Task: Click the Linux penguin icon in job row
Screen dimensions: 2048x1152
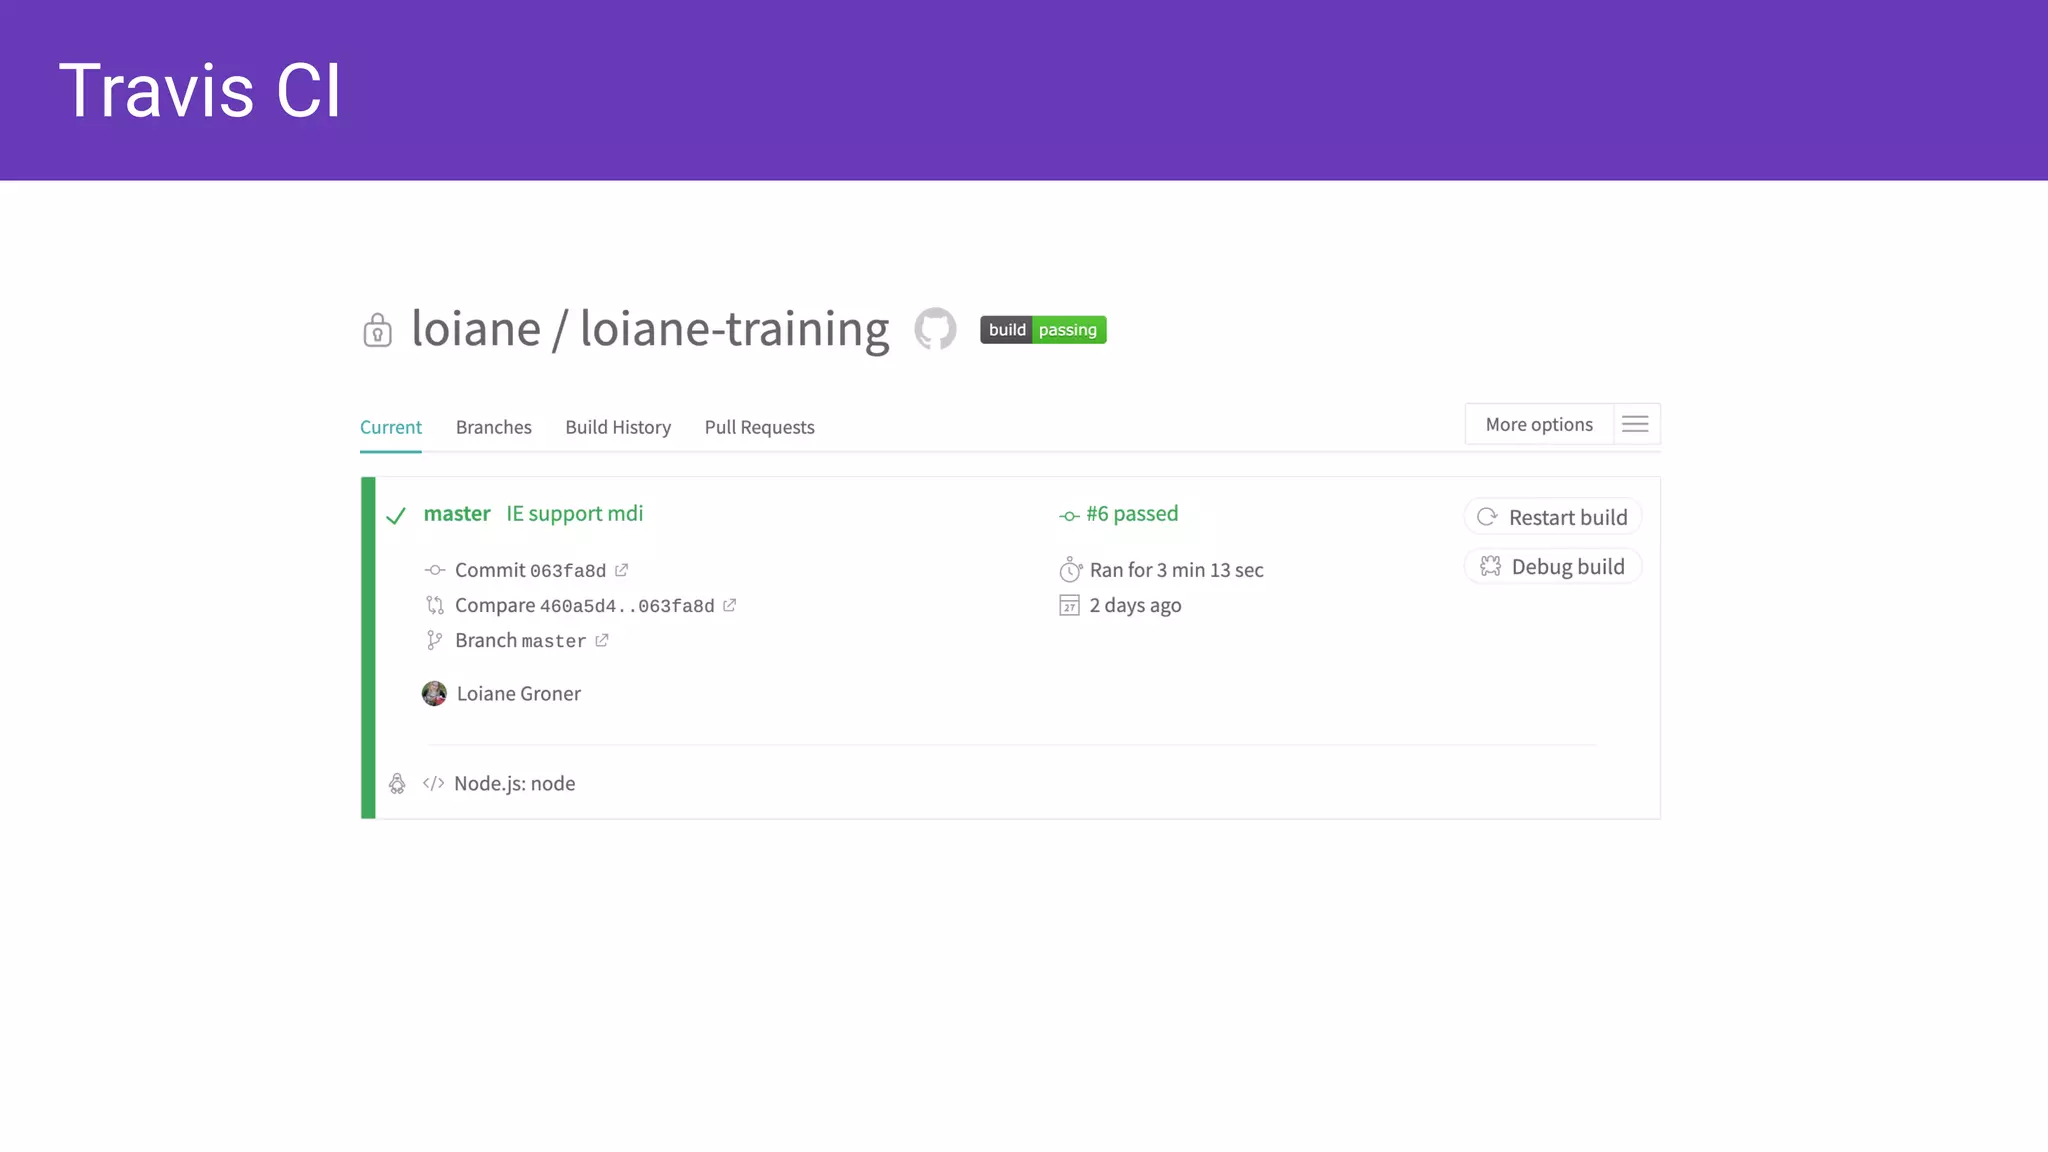Action: [x=397, y=784]
